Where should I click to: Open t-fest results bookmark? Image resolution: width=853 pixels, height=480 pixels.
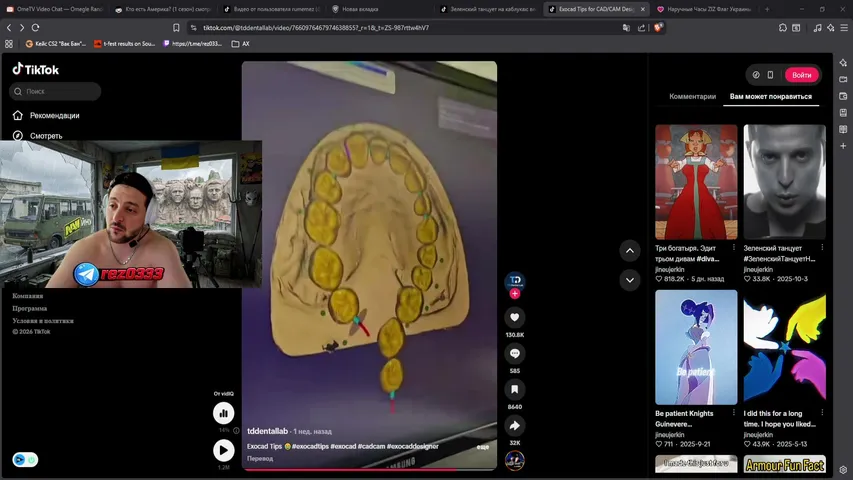(x=125, y=44)
